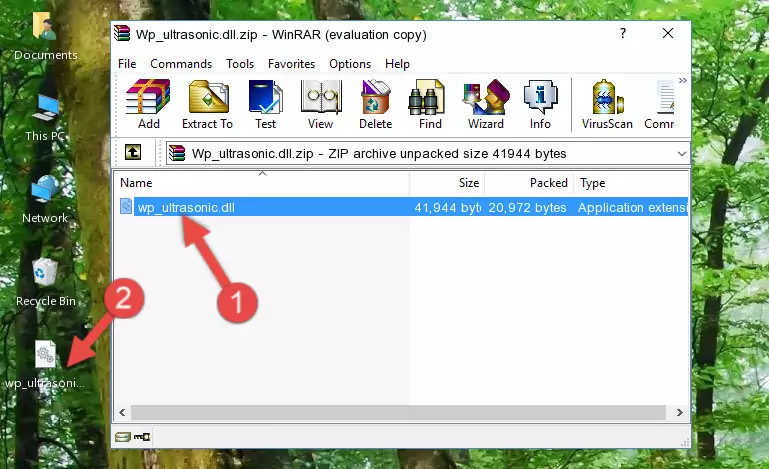Open the Options menu
Image resolution: width=769 pixels, height=469 pixels.
pos(350,64)
